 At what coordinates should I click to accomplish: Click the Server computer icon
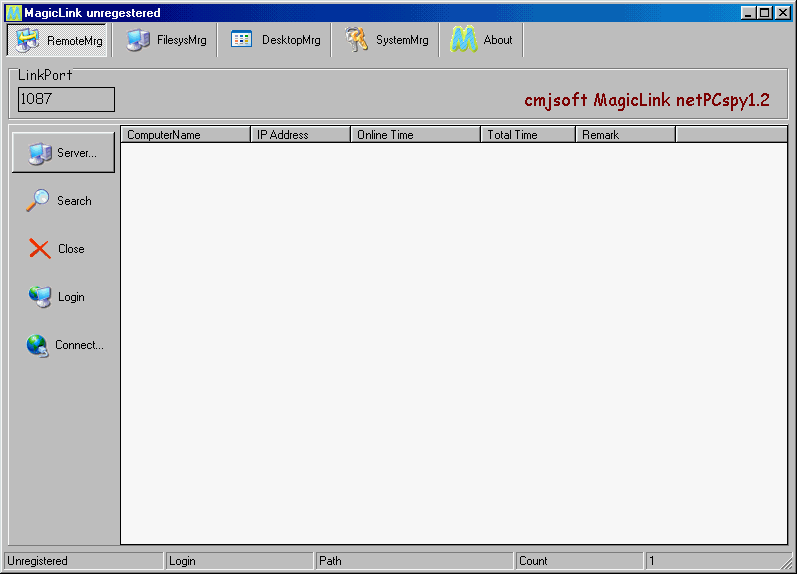point(40,153)
